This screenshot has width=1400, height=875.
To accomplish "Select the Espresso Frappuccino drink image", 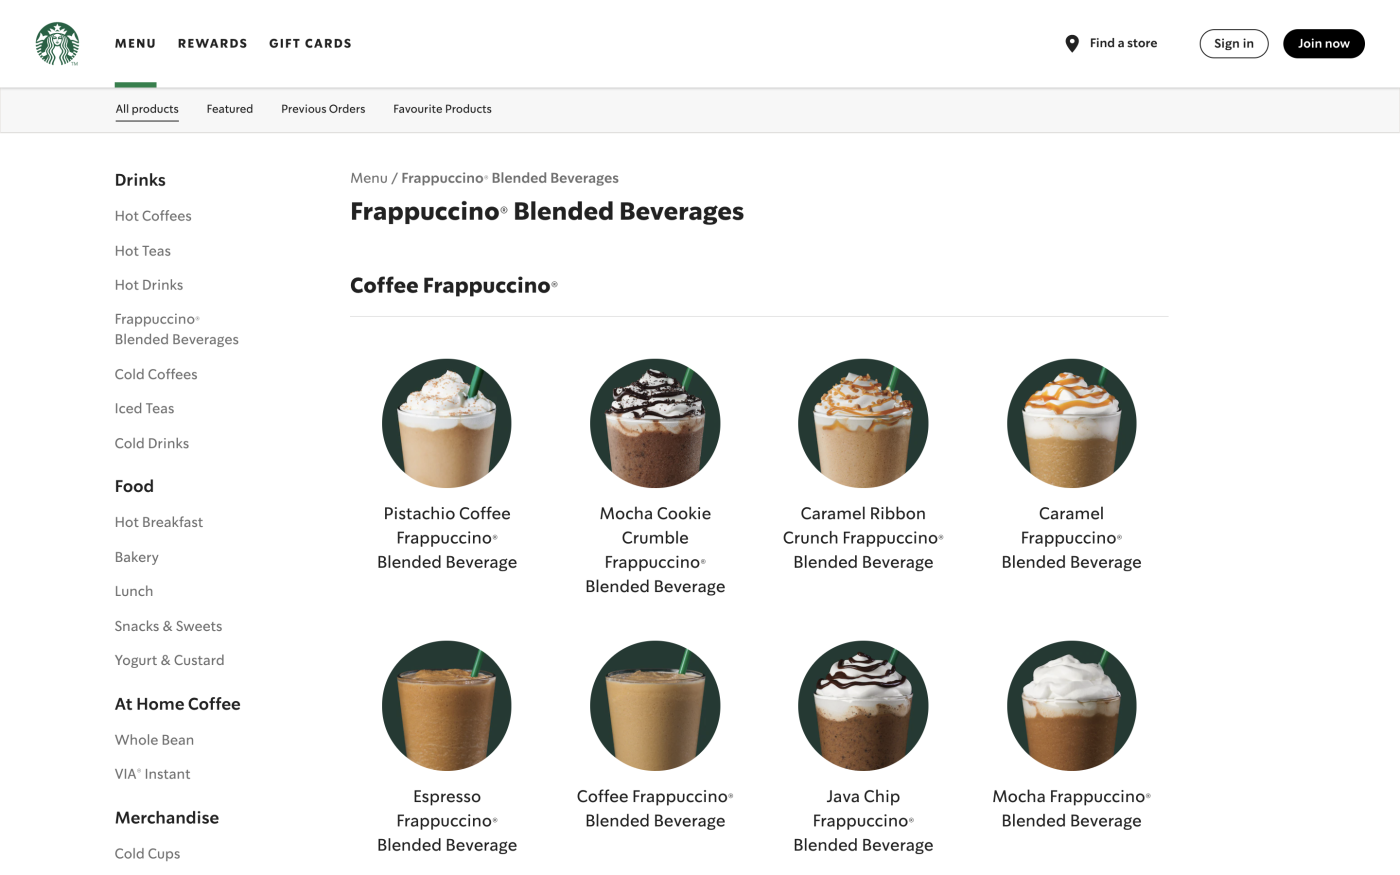I will (447, 706).
